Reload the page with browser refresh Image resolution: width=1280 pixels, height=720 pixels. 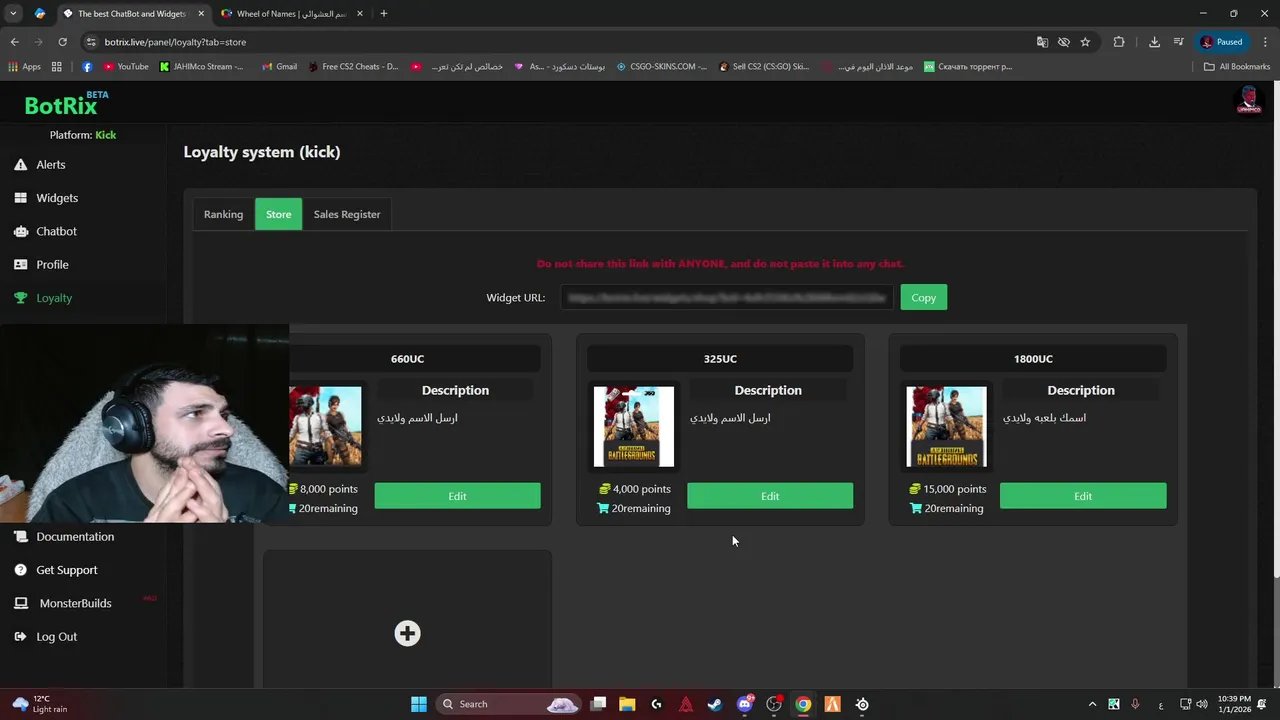pos(62,42)
